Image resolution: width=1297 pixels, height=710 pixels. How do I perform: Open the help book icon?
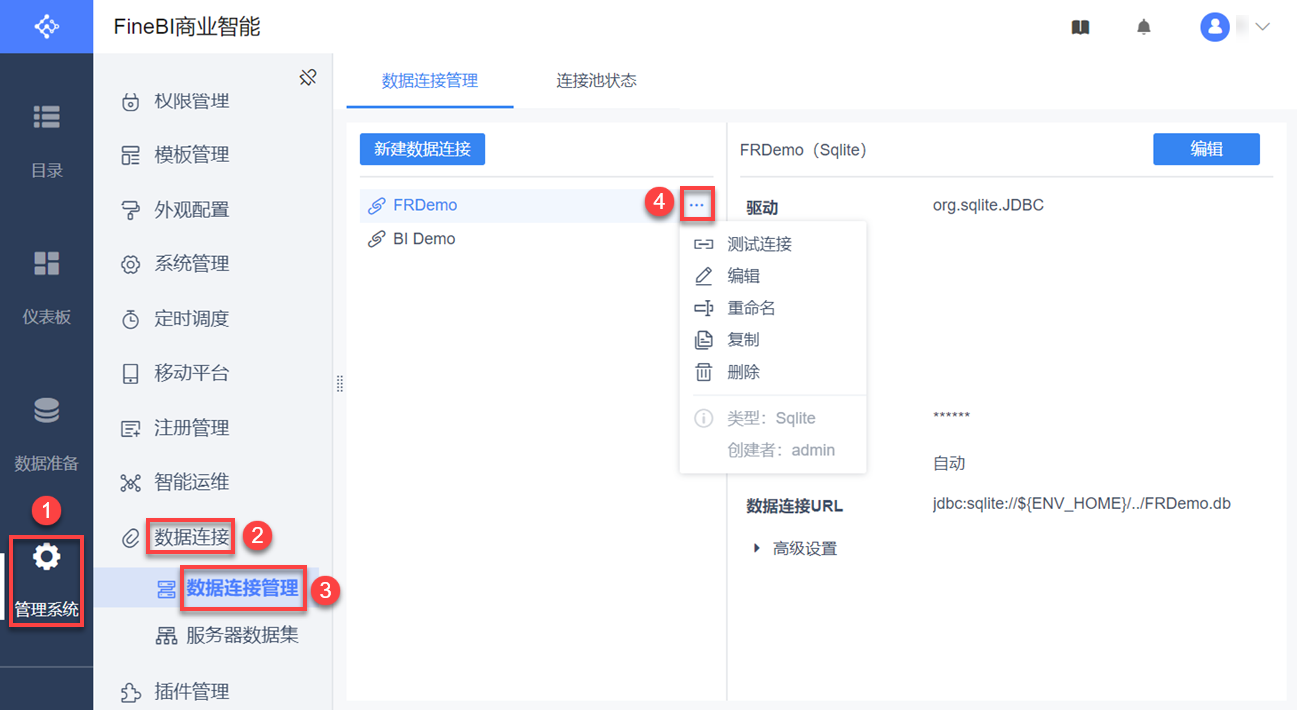1080,27
